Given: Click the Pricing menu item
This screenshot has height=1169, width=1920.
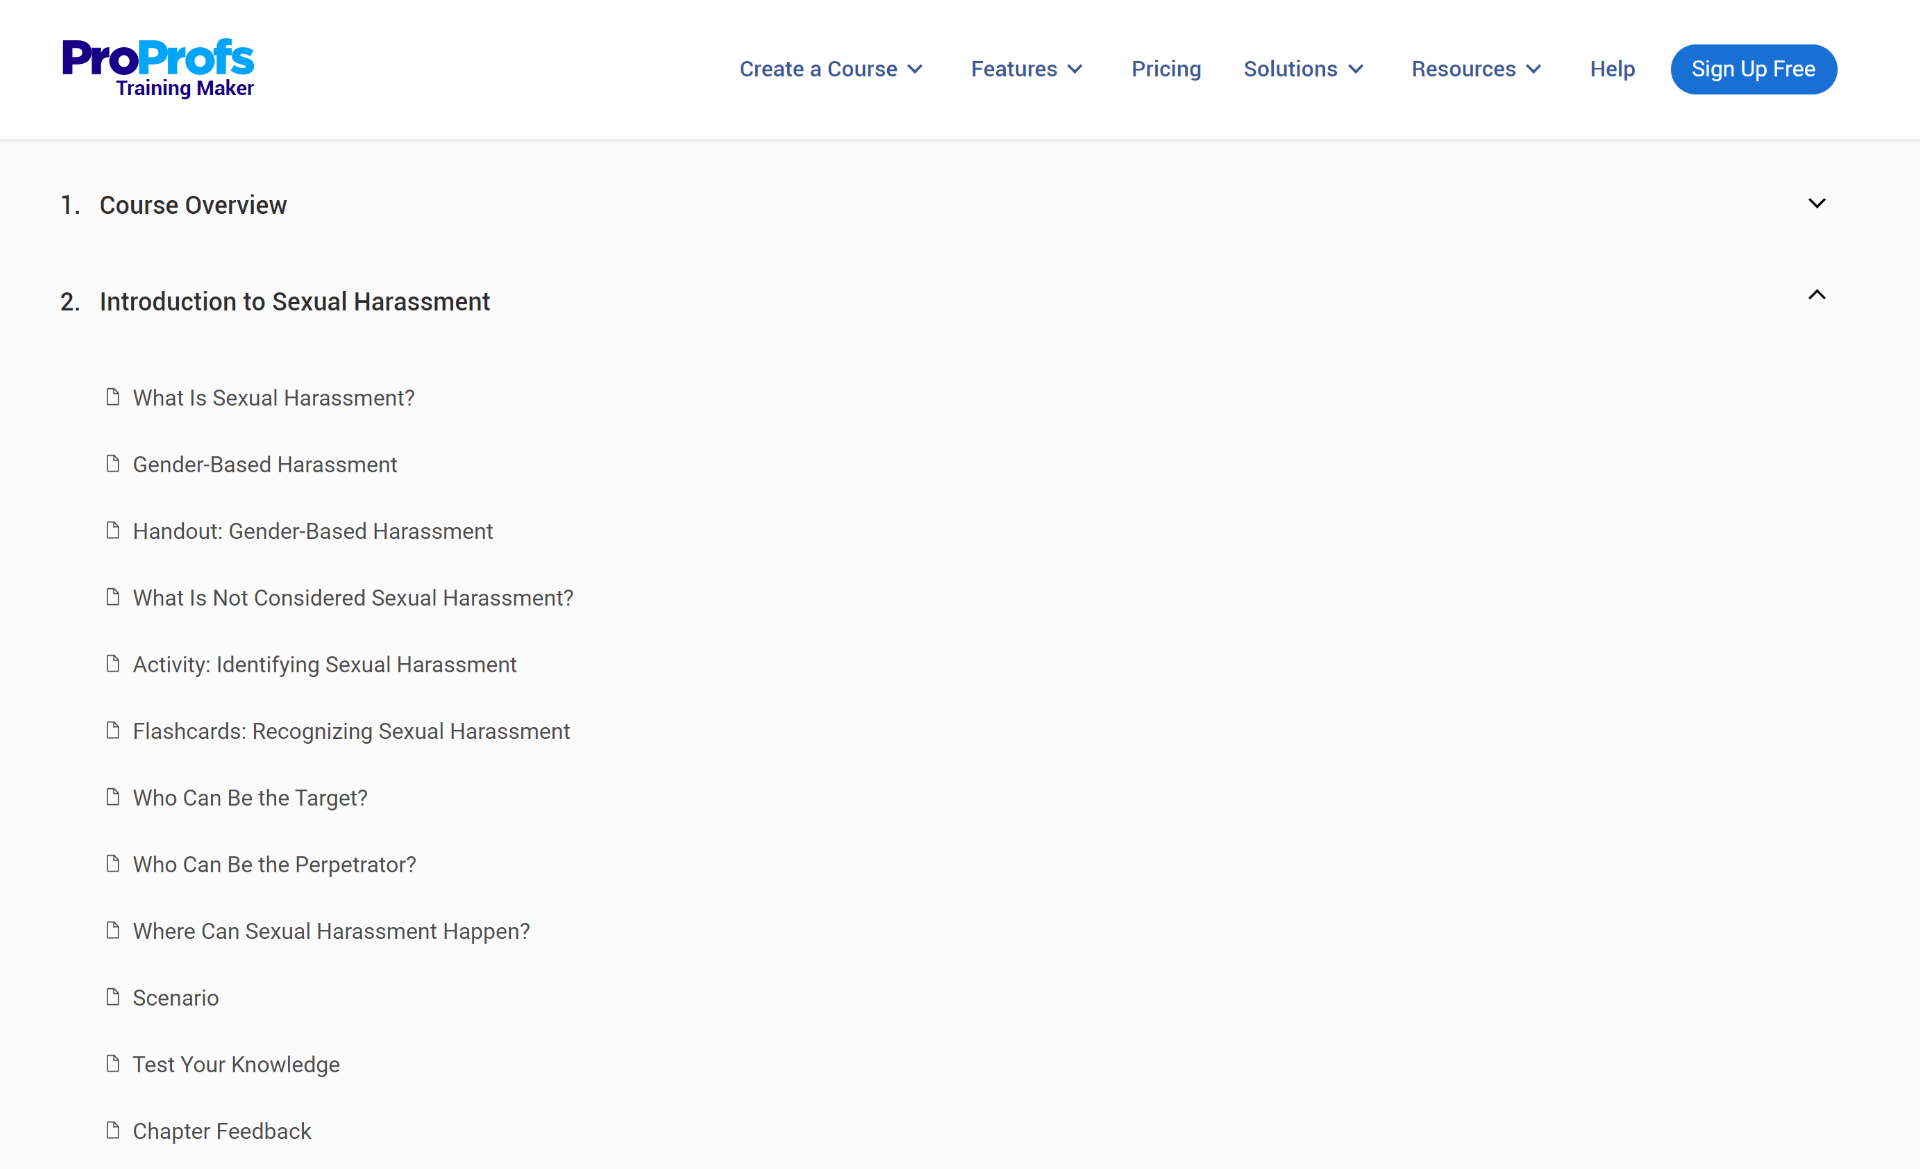Looking at the screenshot, I should pyautogui.click(x=1167, y=69).
